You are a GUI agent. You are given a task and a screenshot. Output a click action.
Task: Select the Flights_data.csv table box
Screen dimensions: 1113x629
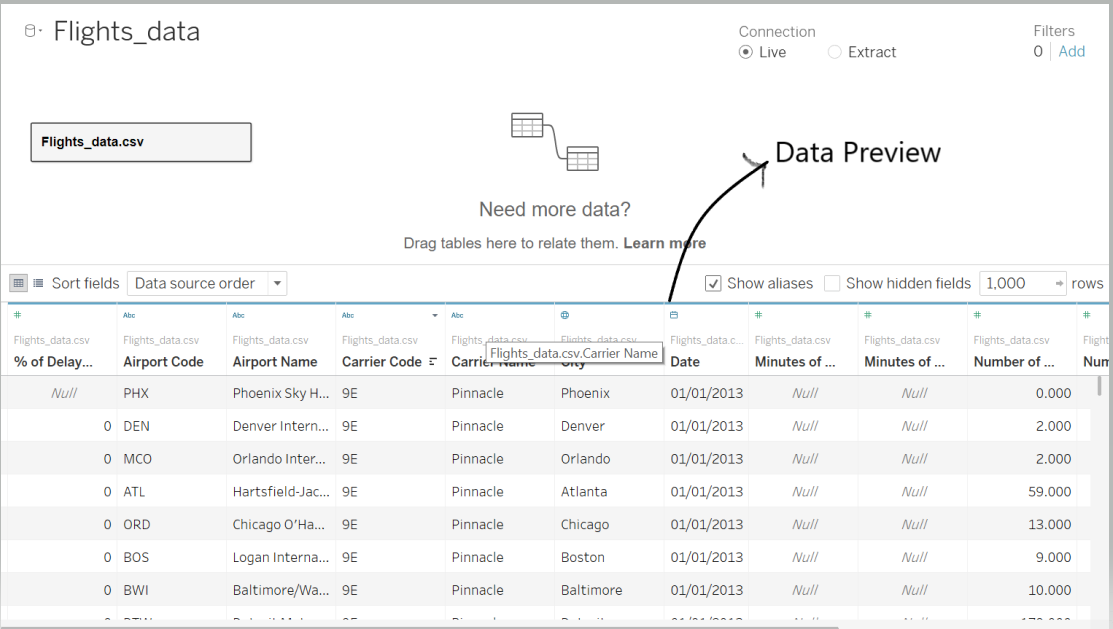tap(141, 142)
